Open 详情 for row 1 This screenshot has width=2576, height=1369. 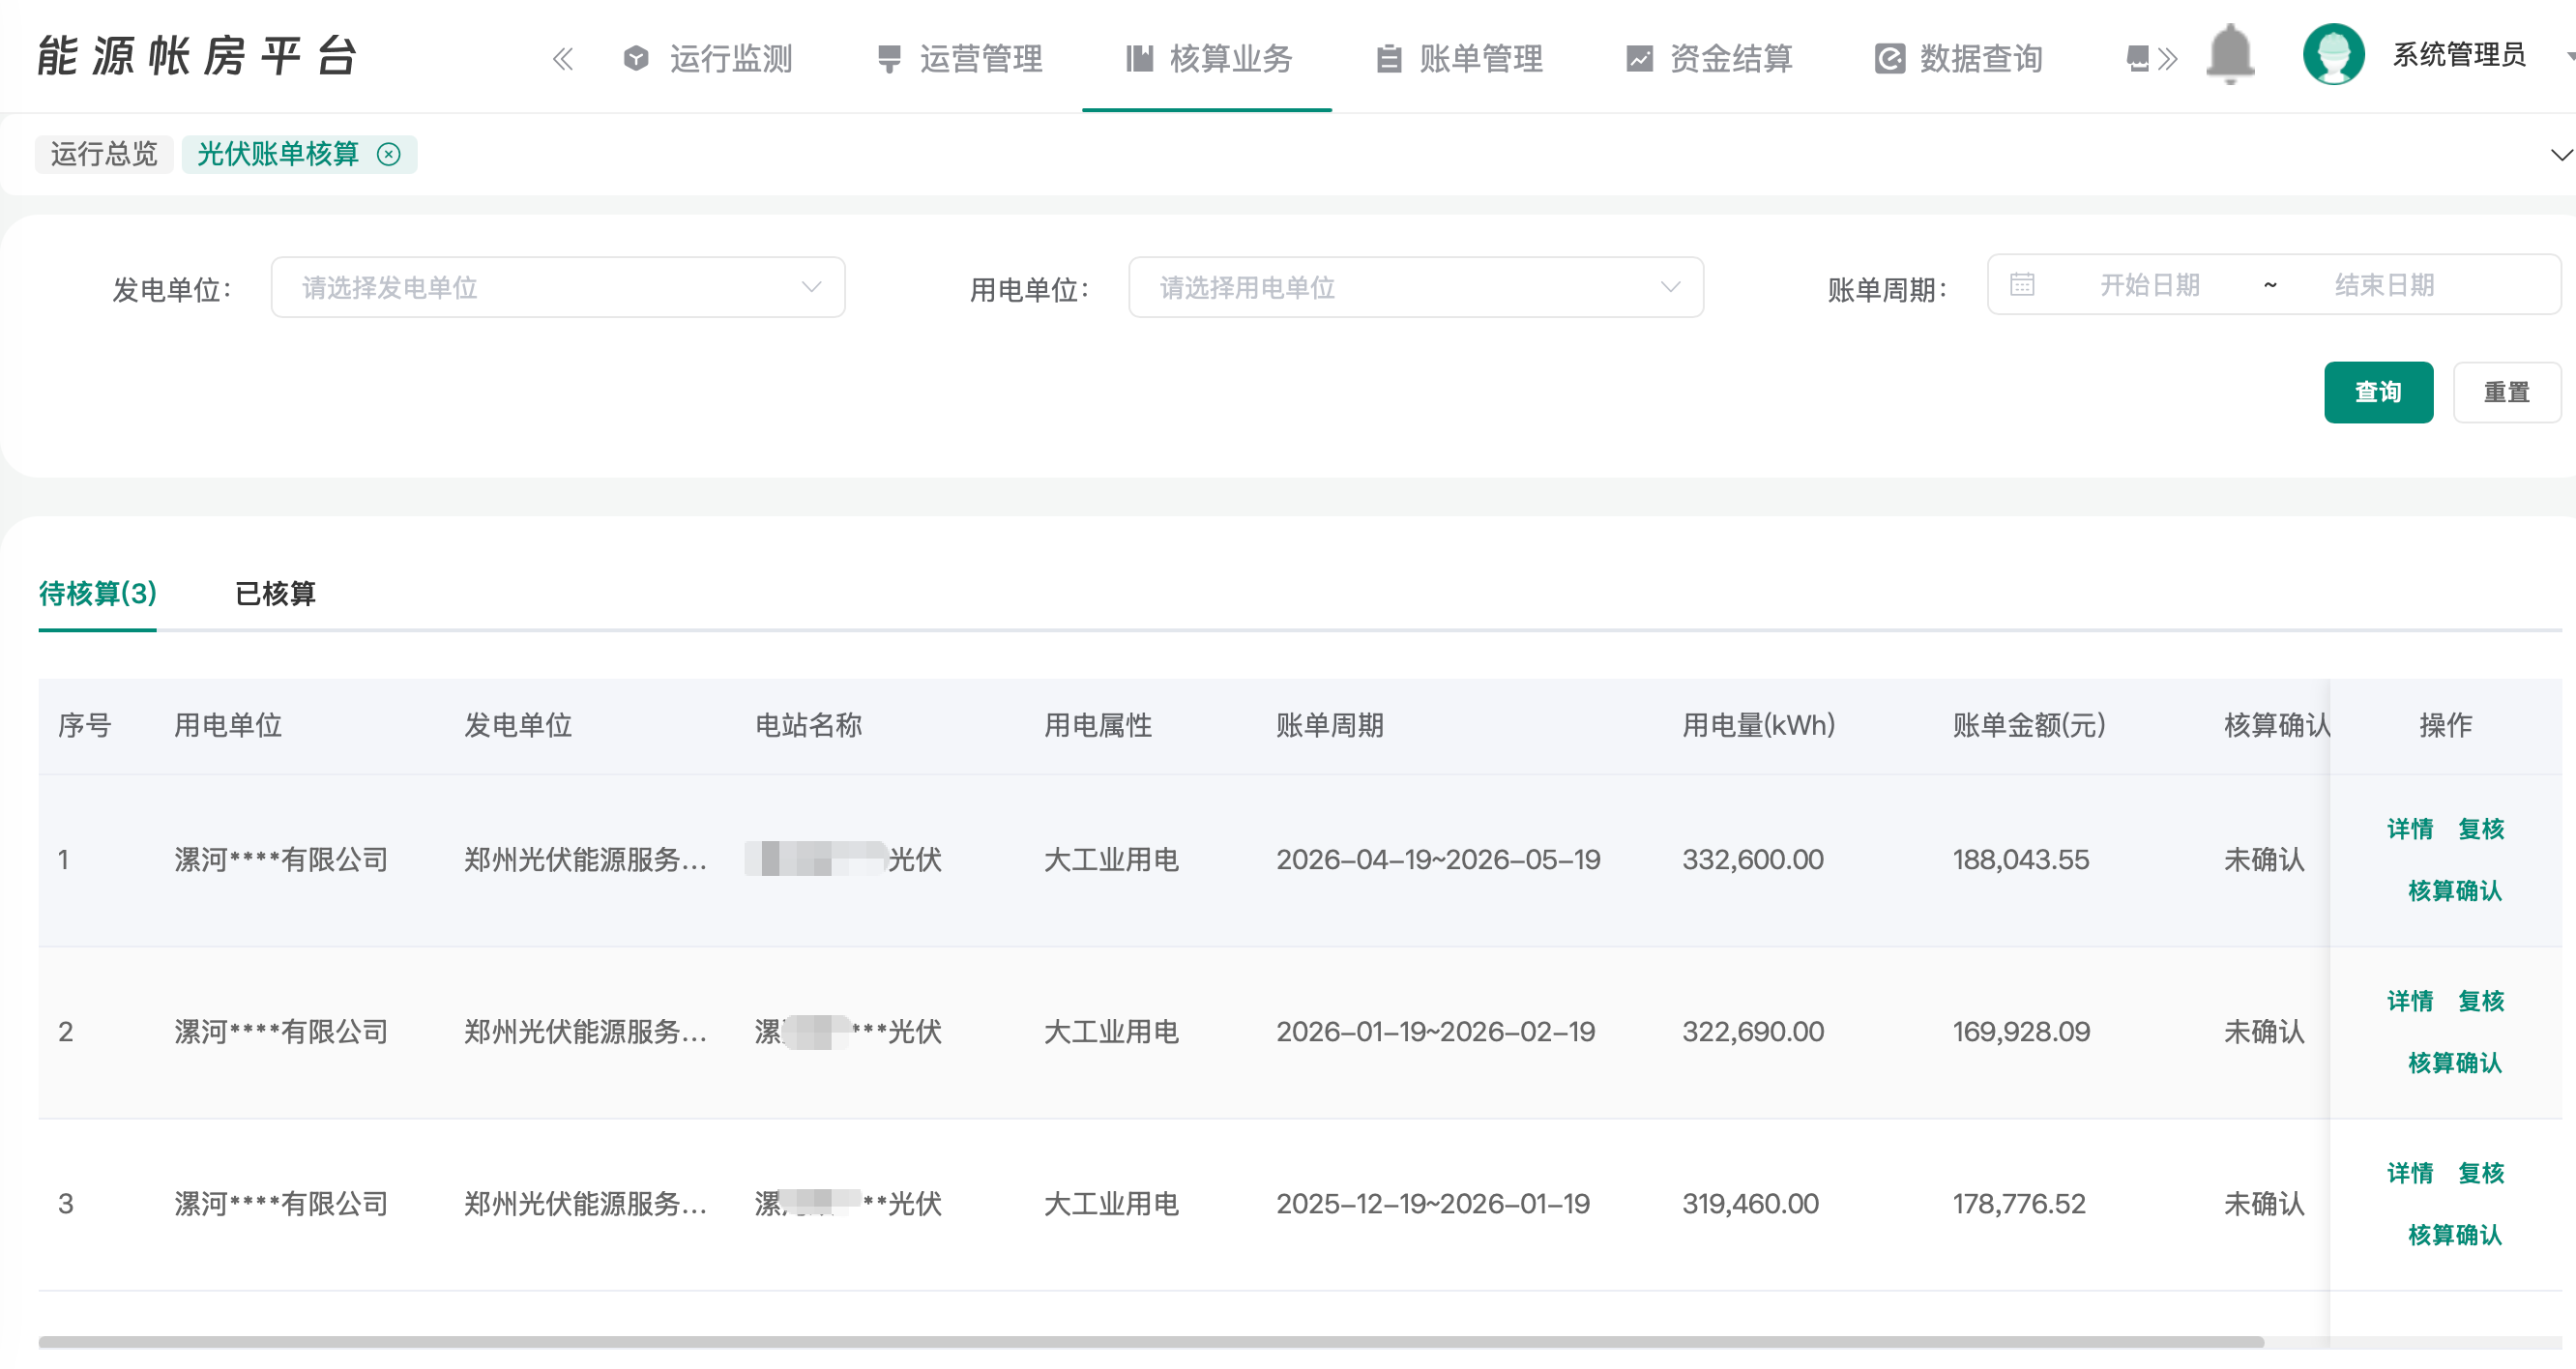tap(2410, 829)
